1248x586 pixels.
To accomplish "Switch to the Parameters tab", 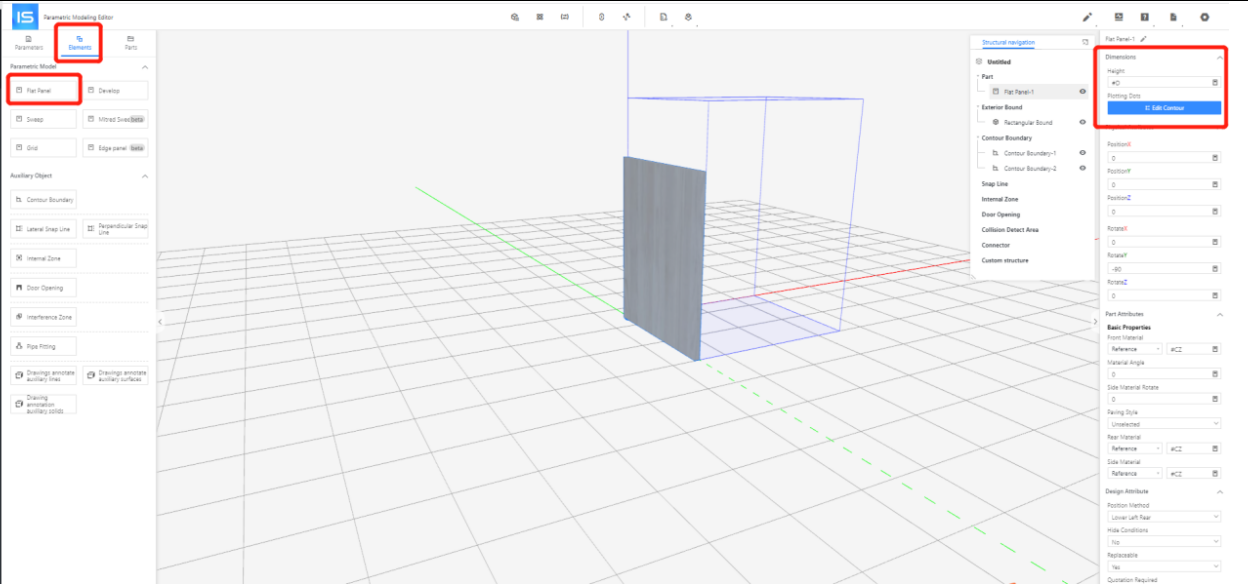I will [28, 43].
